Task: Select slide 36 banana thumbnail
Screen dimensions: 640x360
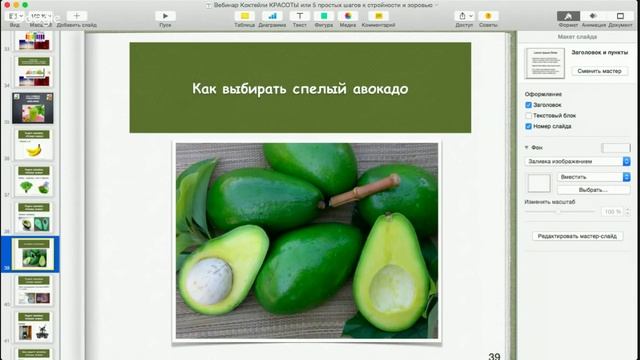Action: coord(34,144)
